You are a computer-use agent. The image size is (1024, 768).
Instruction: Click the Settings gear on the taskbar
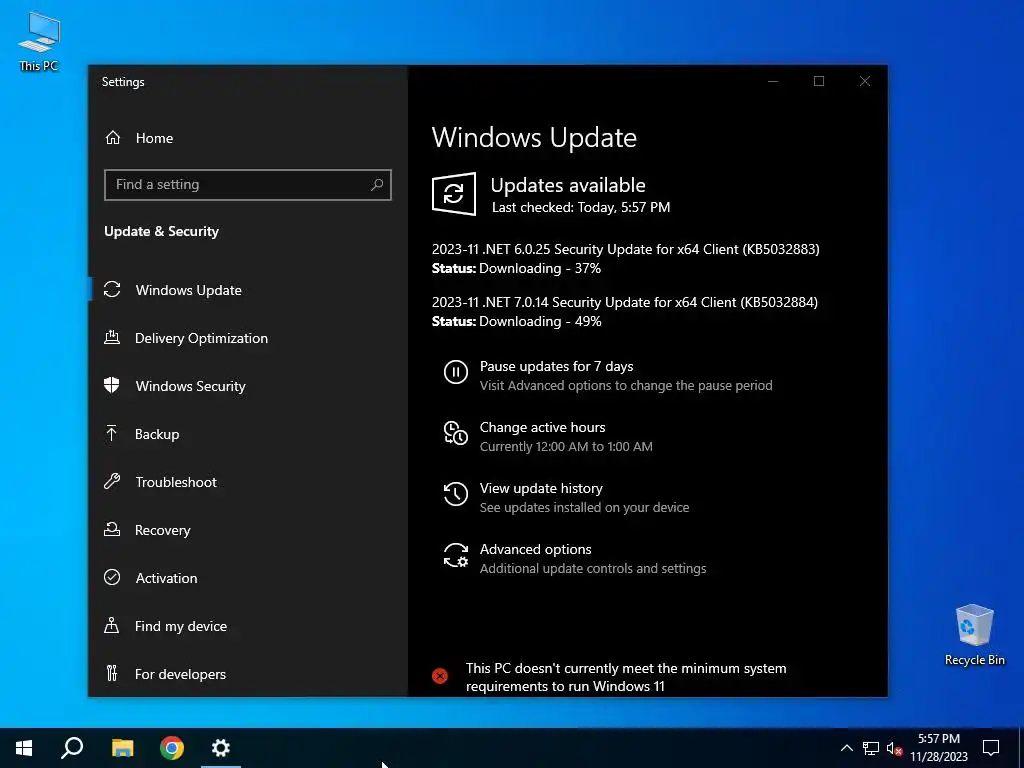pyautogui.click(x=221, y=748)
